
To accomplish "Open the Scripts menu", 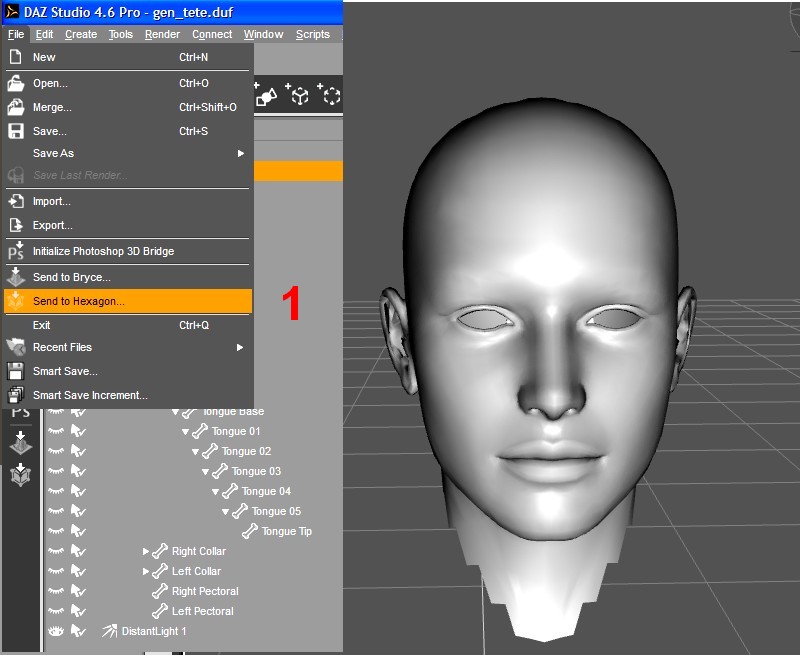I will tap(313, 34).
